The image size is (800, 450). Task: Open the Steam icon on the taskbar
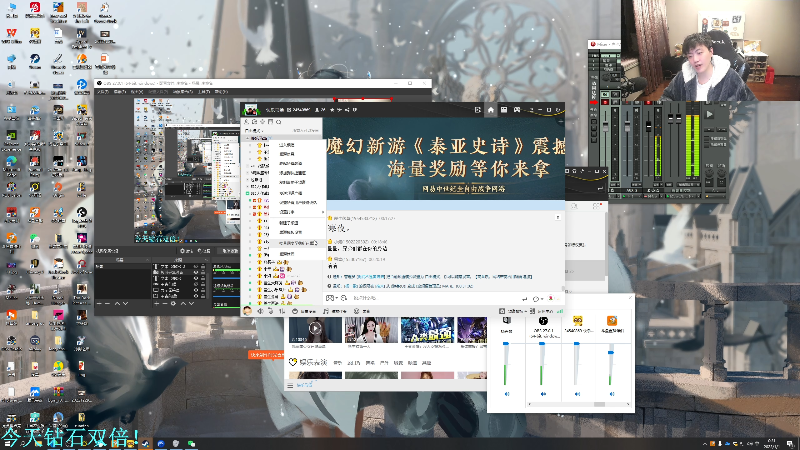(x=145, y=444)
